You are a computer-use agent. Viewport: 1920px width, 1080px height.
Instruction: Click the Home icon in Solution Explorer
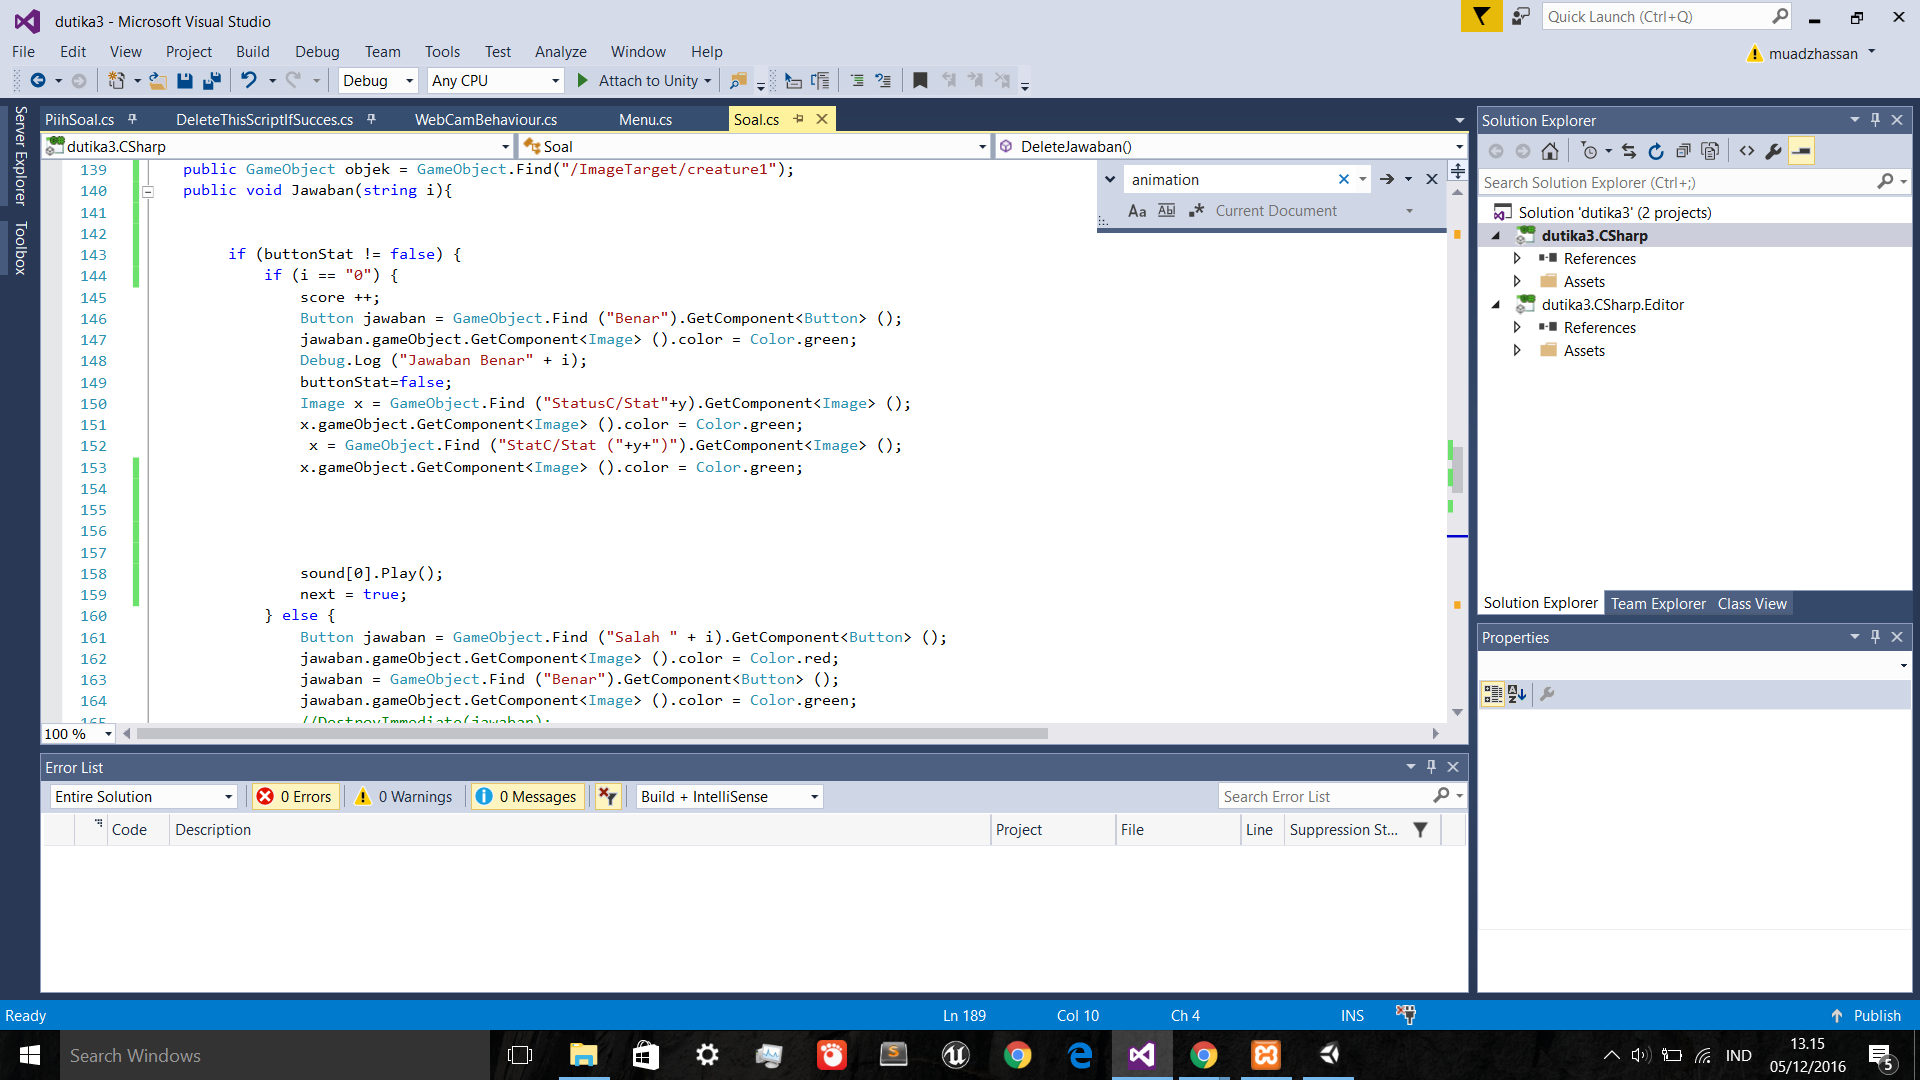point(1550,151)
